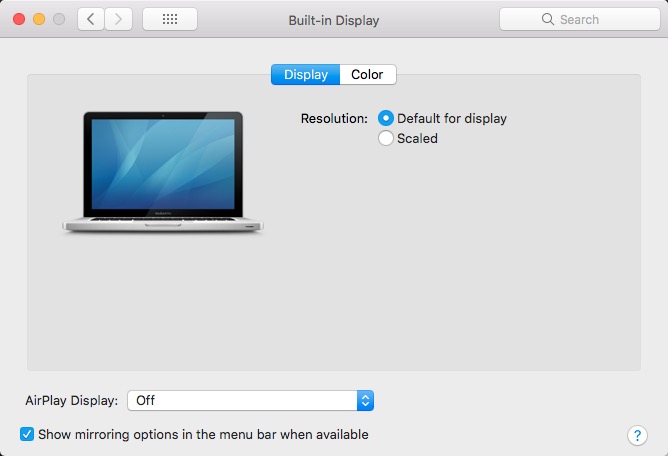The height and width of the screenshot is (456, 668).
Task: Click the MacBook Pro display image
Action: click(x=163, y=171)
